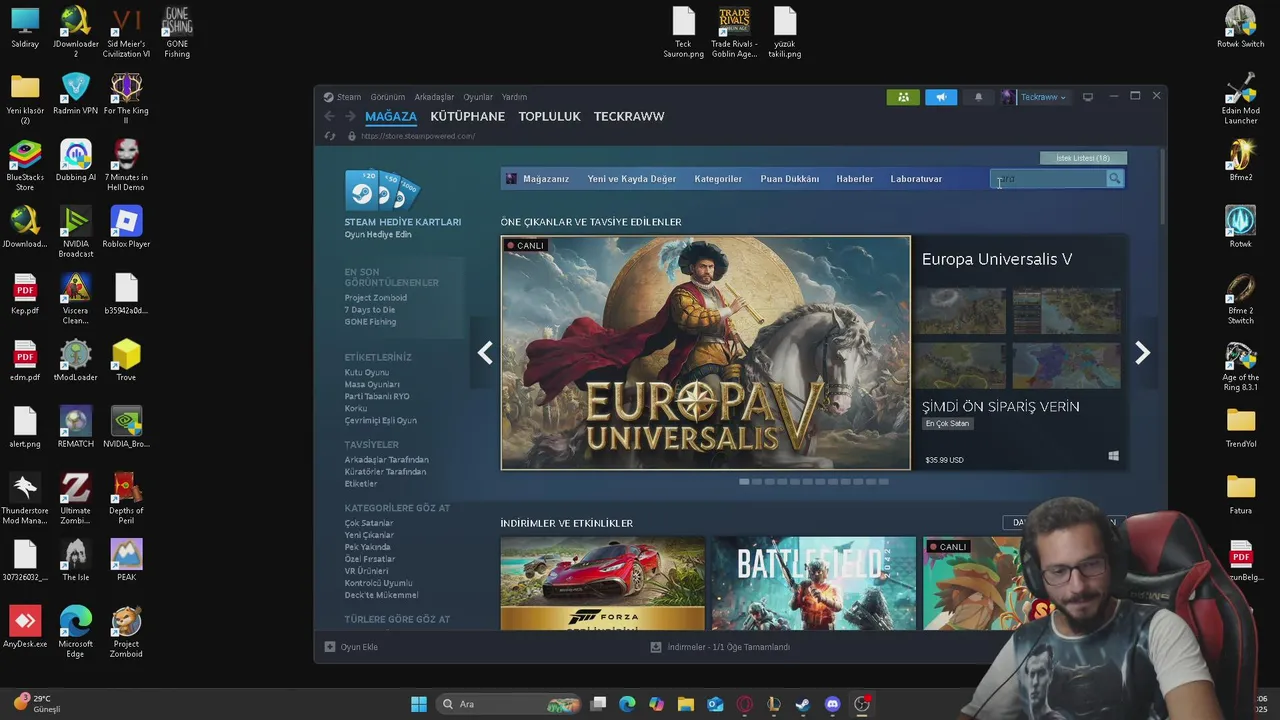Open Radmin VPN desktop icon
1280x720 pixels.
pos(76,94)
